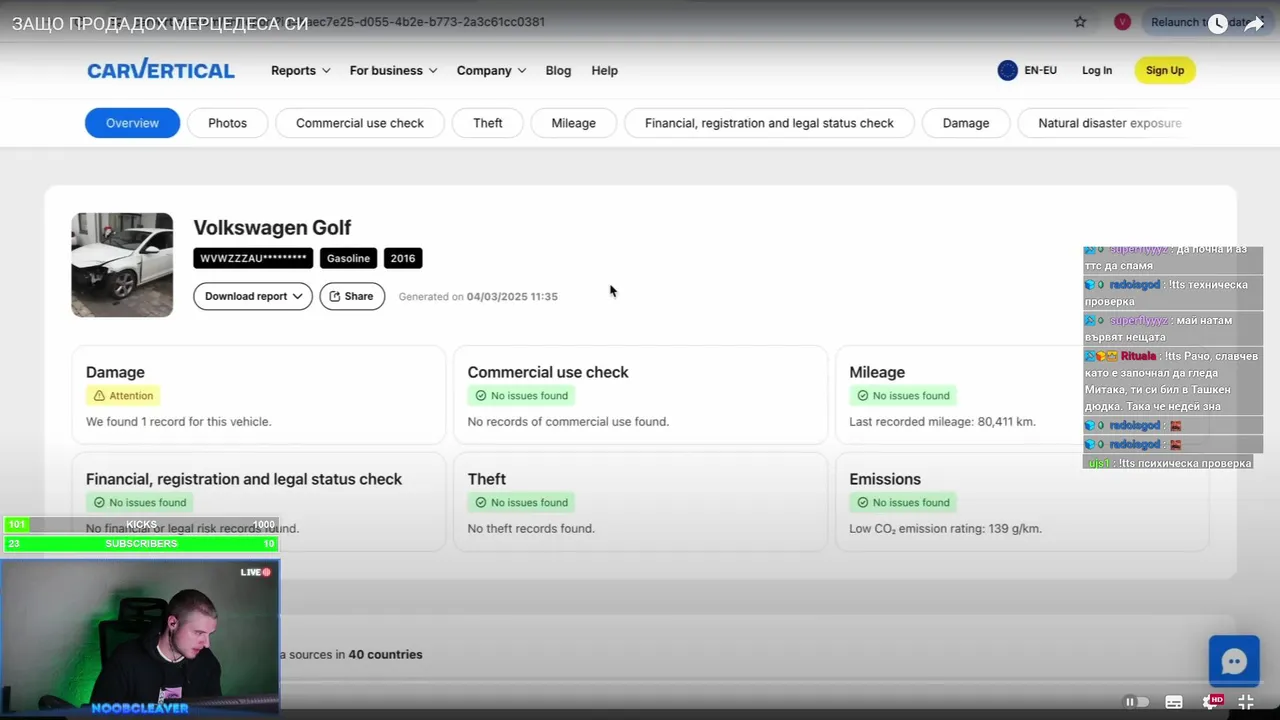Click the Watch later clock icon
Screen dimensions: 1280x720
pos(1217,24)
